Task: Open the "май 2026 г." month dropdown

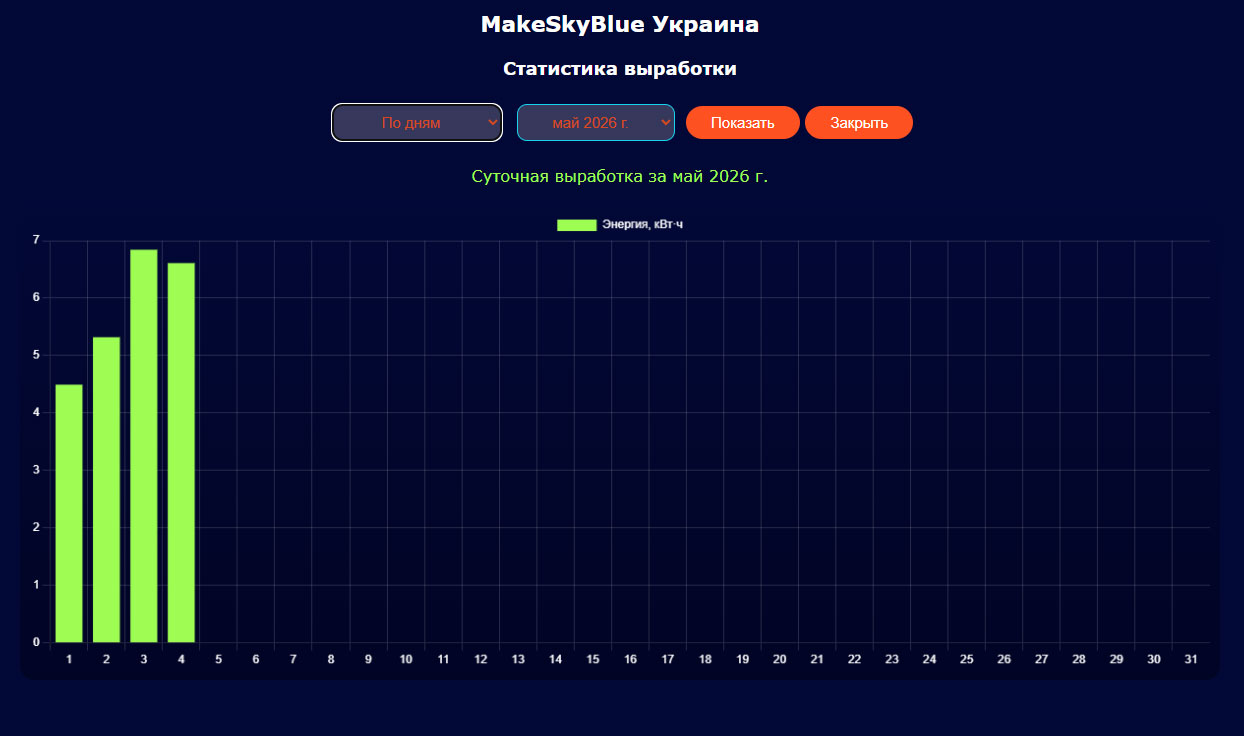Action: point(596,123)
